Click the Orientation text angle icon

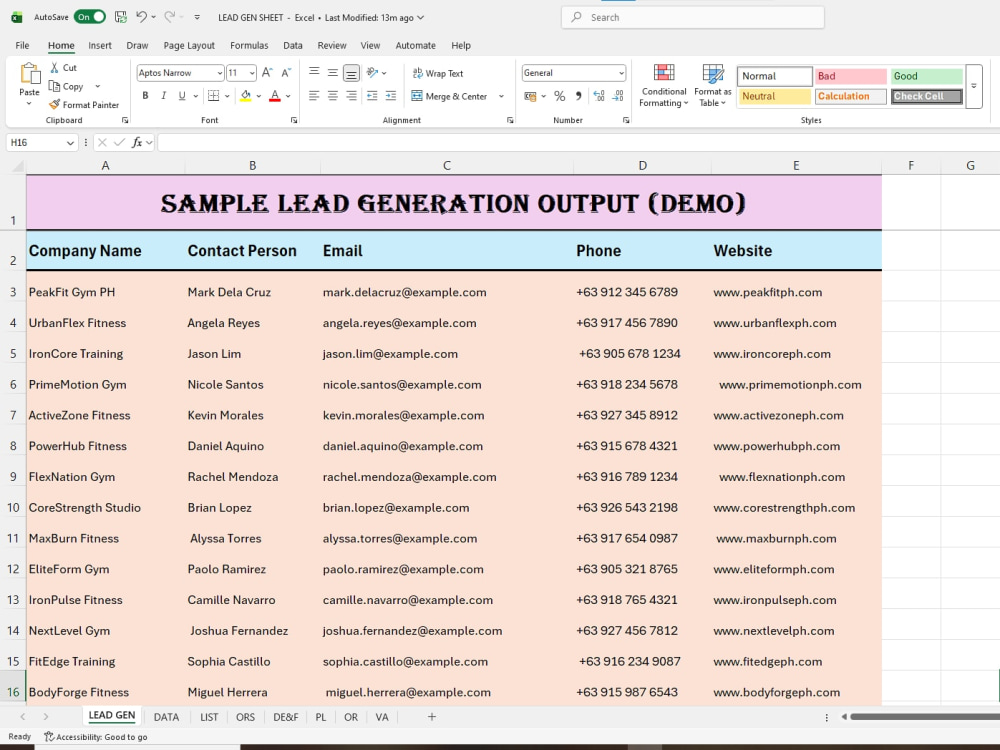[x=372, y=73]
